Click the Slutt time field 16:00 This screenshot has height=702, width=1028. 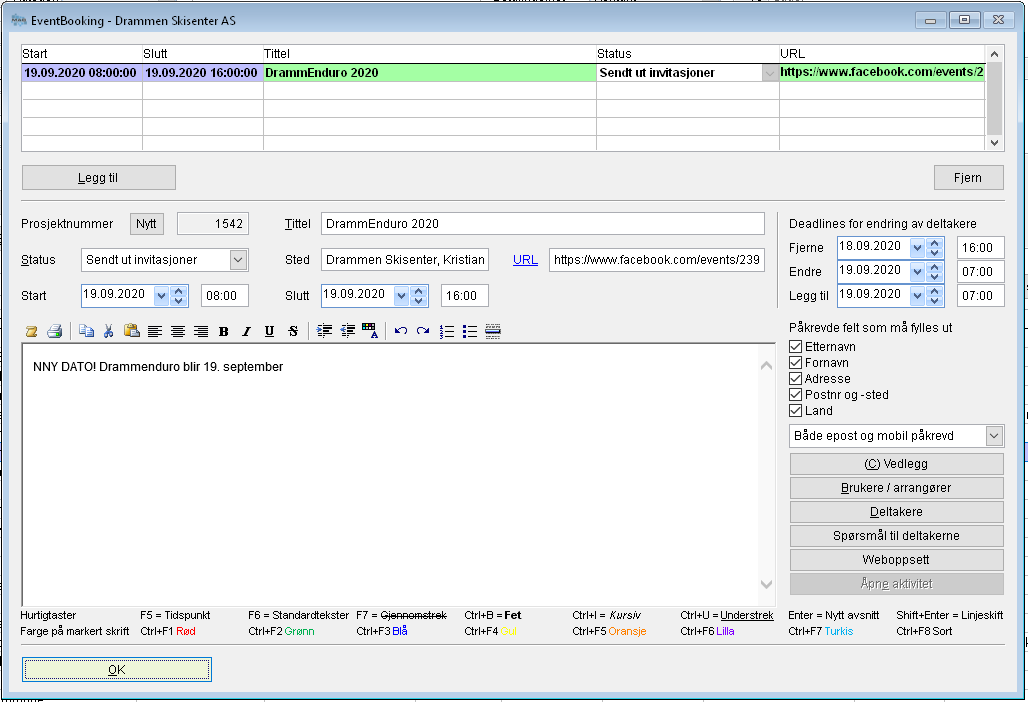pos(465,296)
